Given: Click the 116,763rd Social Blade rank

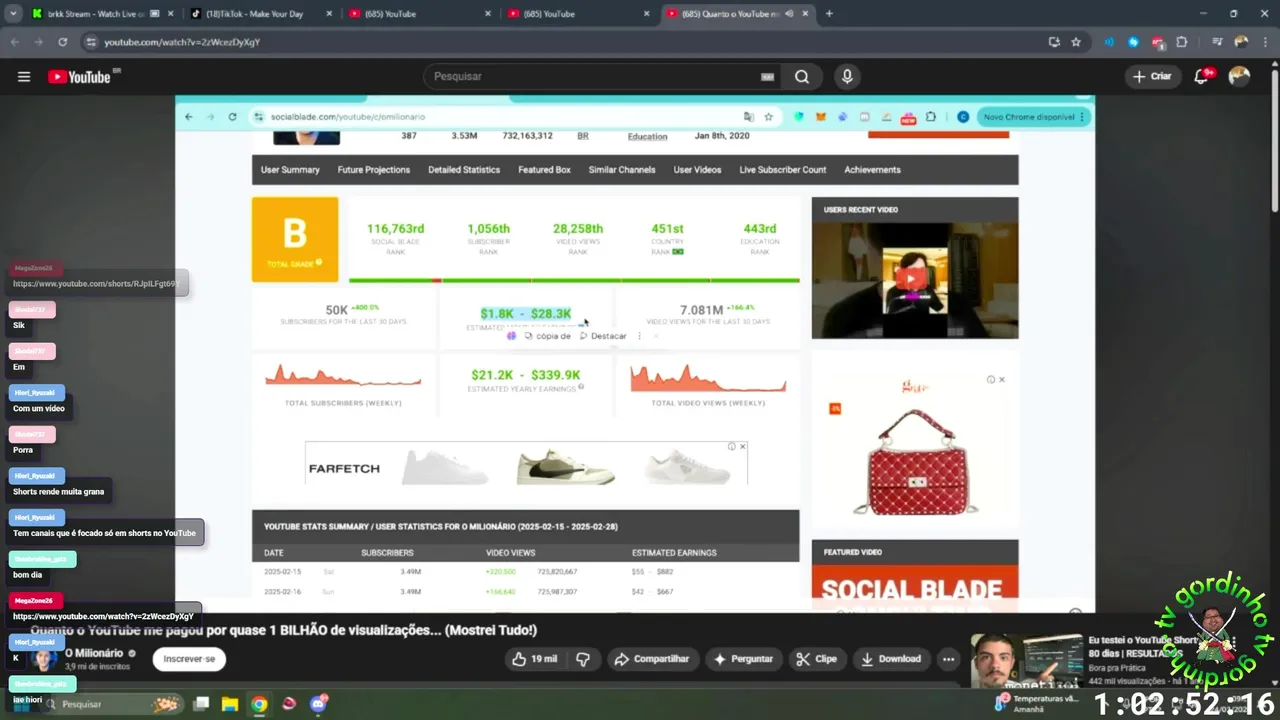Looking at the screenshot, I should (x=395, y=229).
